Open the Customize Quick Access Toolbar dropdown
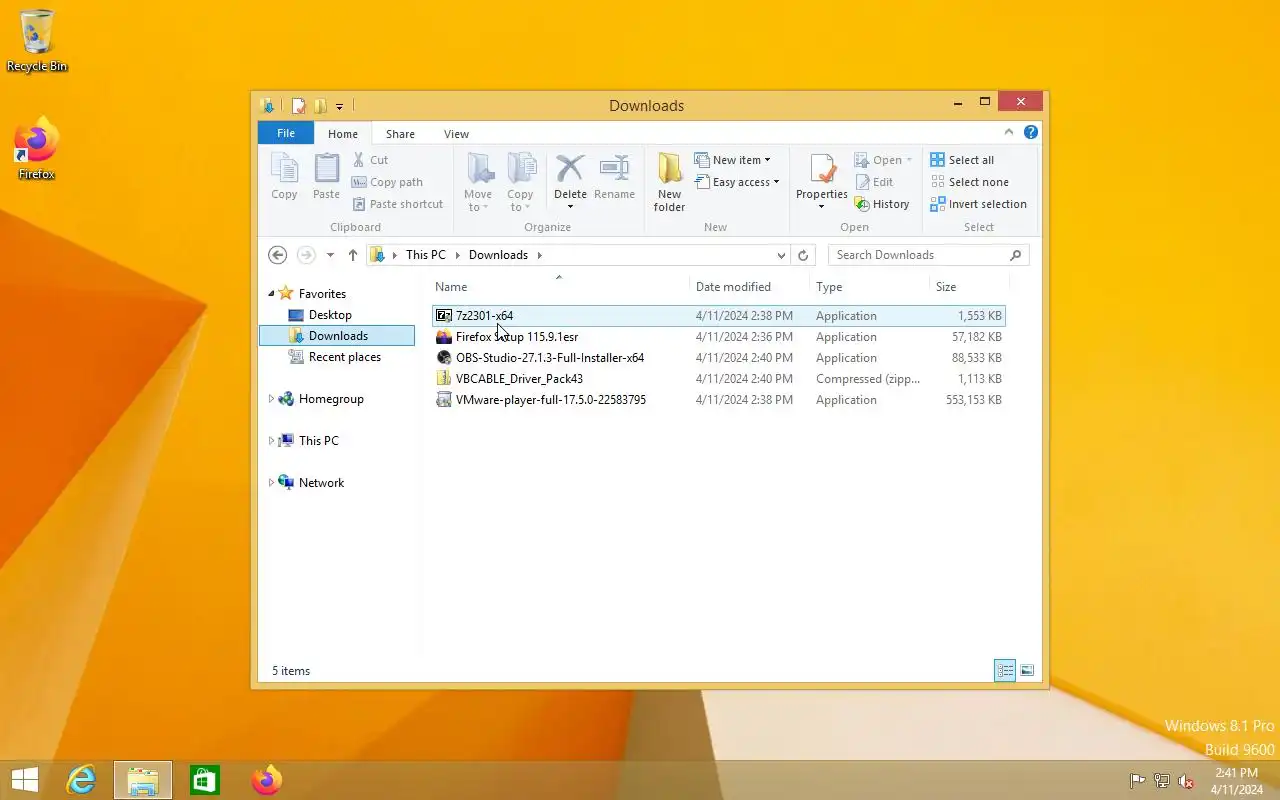 click(x=340, y=106)
